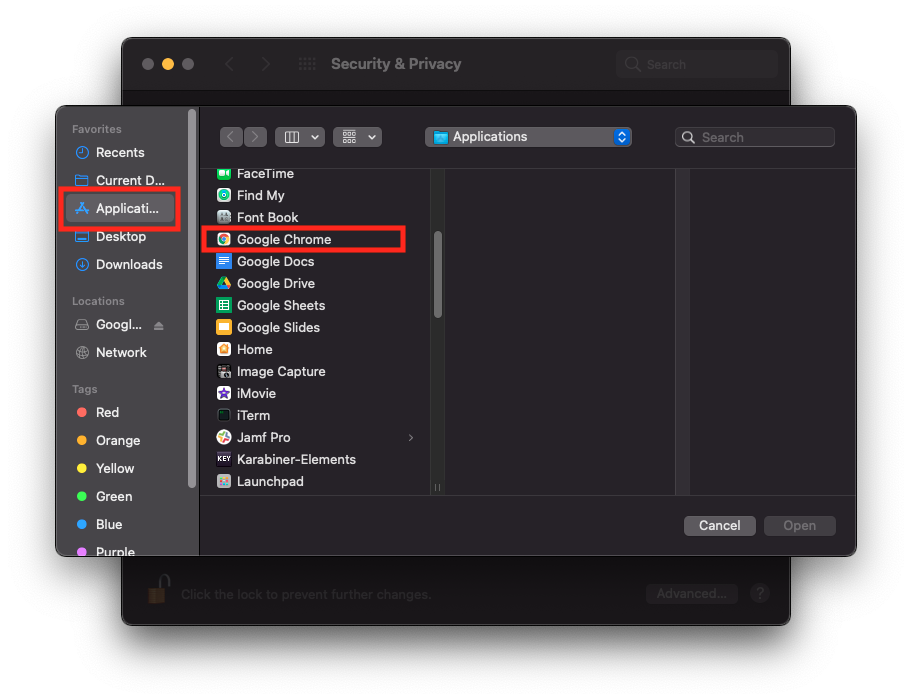Click the iMovie app icon

click(224, 393)
